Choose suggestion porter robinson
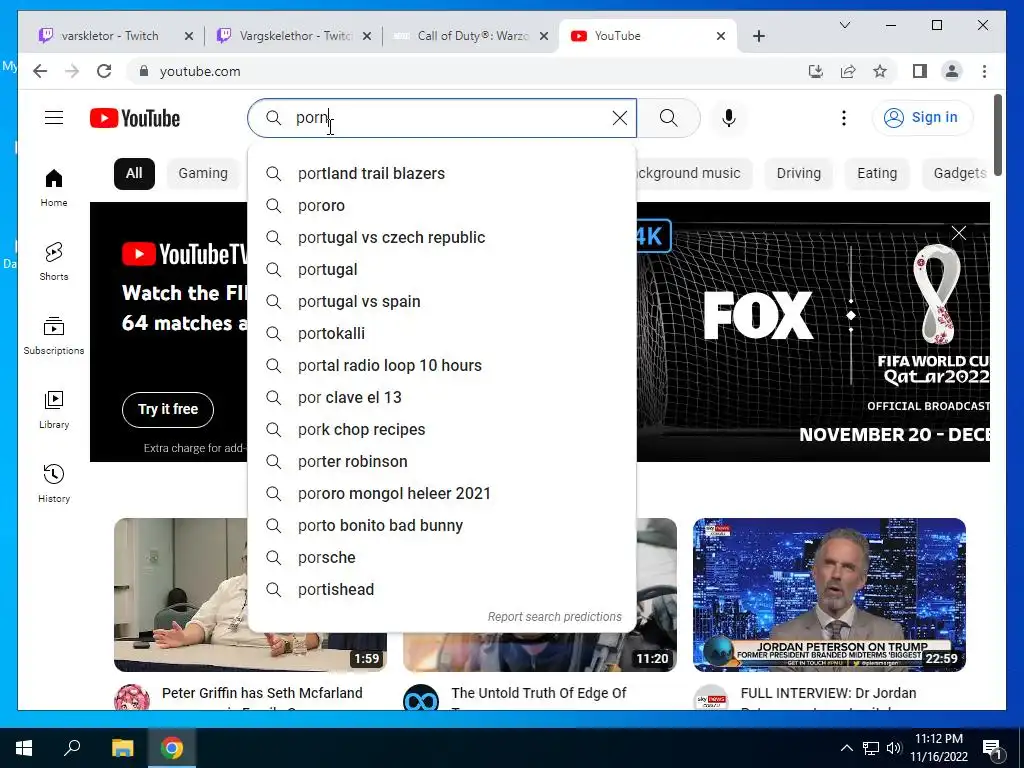Viewport: 1024px width, 768px height. [x=442, y=461]
